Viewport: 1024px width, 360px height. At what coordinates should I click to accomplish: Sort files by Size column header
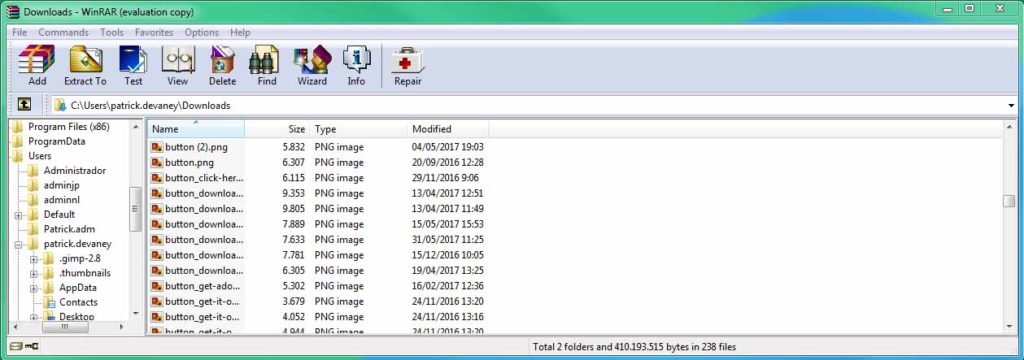[x=277, y=129]
